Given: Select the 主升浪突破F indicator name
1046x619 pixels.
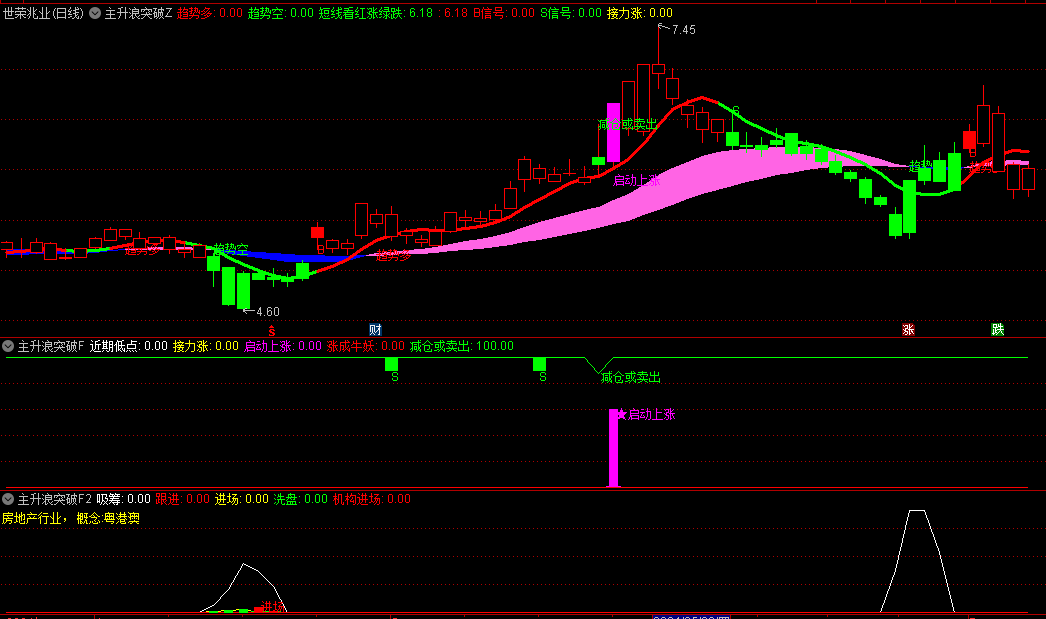Looking at the screenshot, I should click(x=51, y=346).
